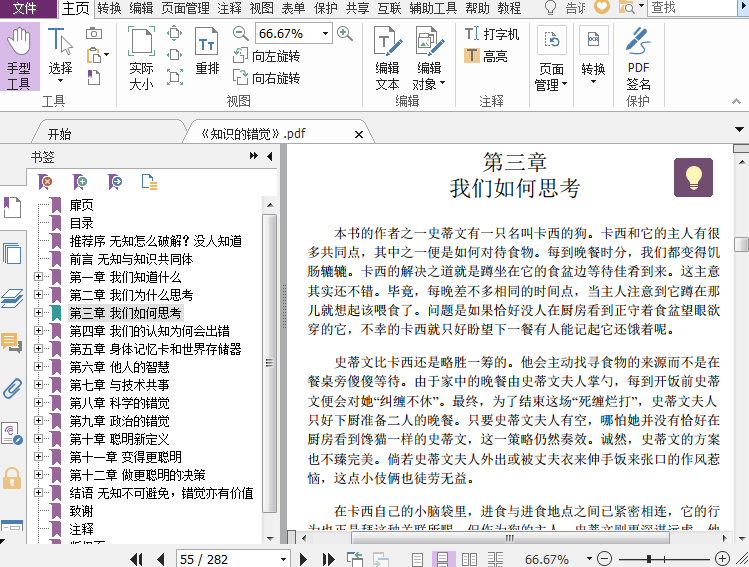Click the zoom slider in the status bar
Viewport: 749px width, 567px height.
(650, 558)
